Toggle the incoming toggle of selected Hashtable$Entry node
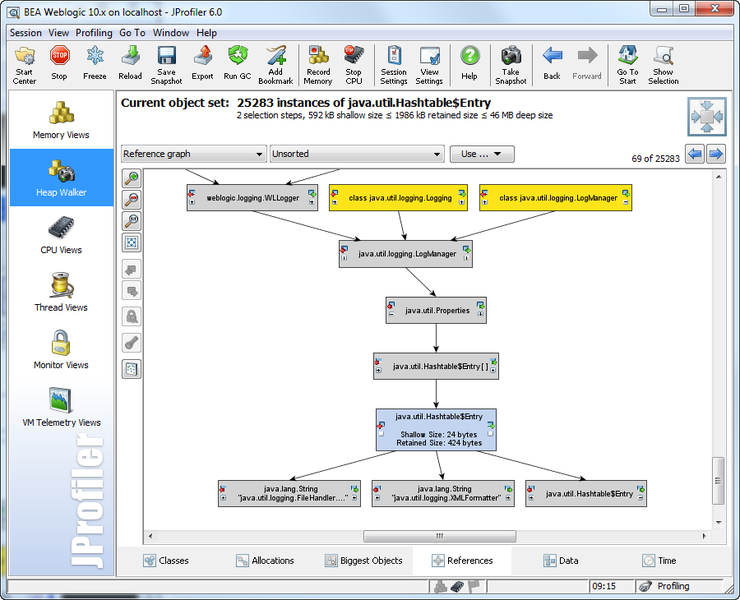 pyautogui.click(x=381, y=433)
